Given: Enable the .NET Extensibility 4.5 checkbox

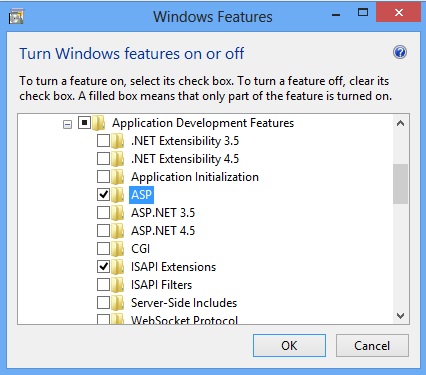Looking at the screenshot, I should coord(103,159).
